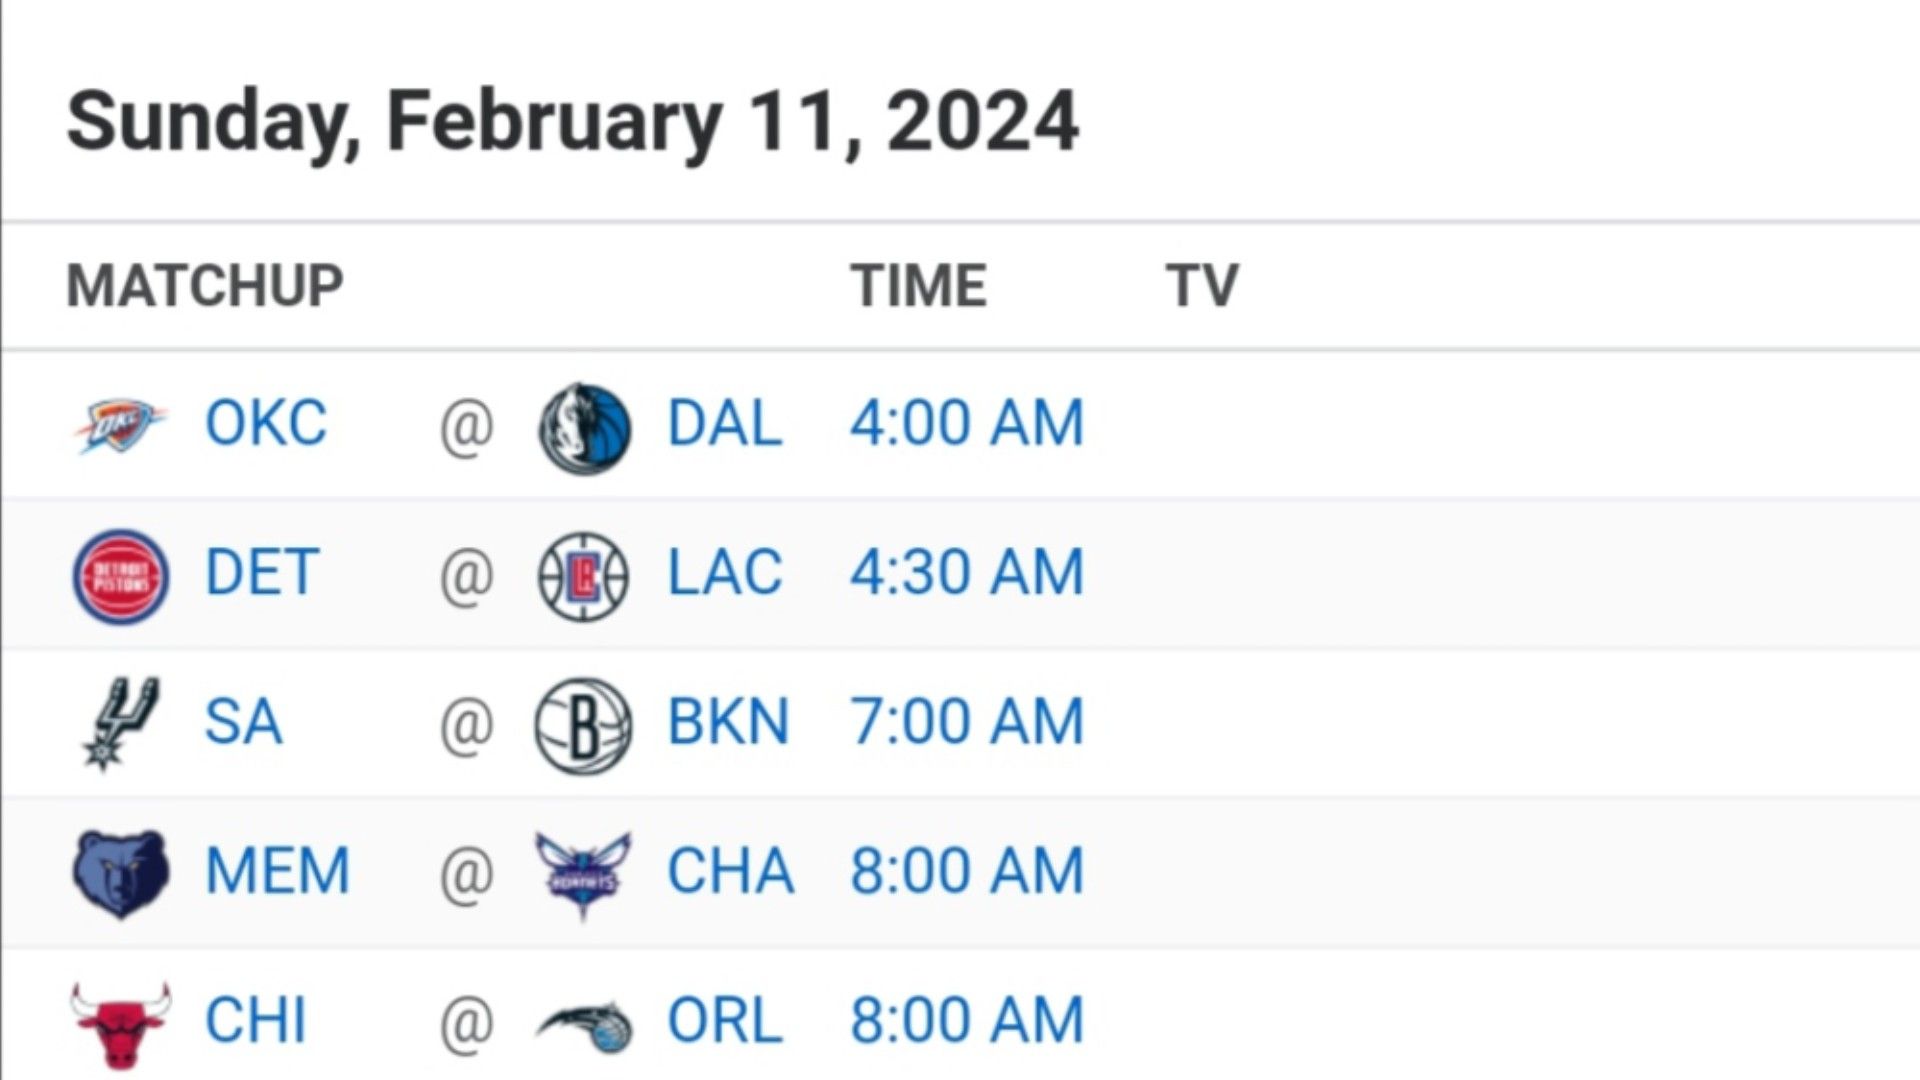Click the Brooklyn Nets logo

583,726
